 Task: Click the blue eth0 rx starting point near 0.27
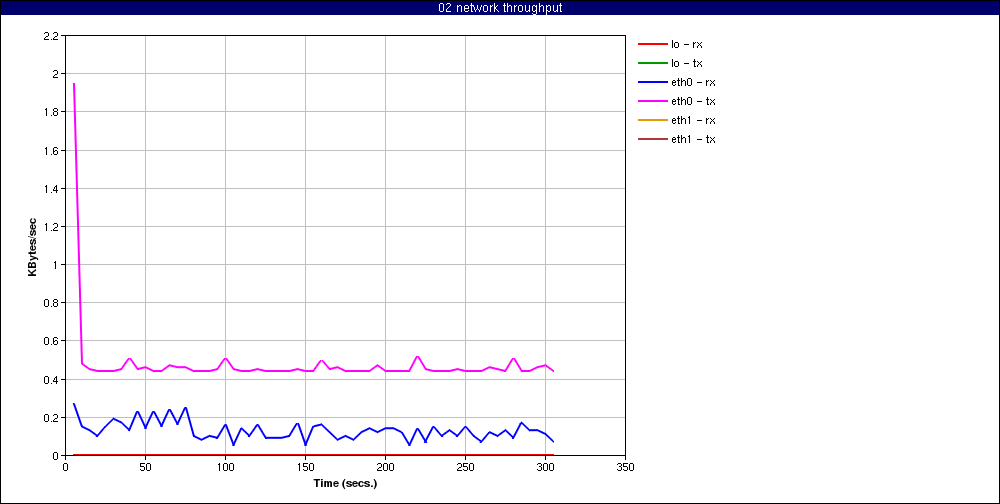[74, 404]
